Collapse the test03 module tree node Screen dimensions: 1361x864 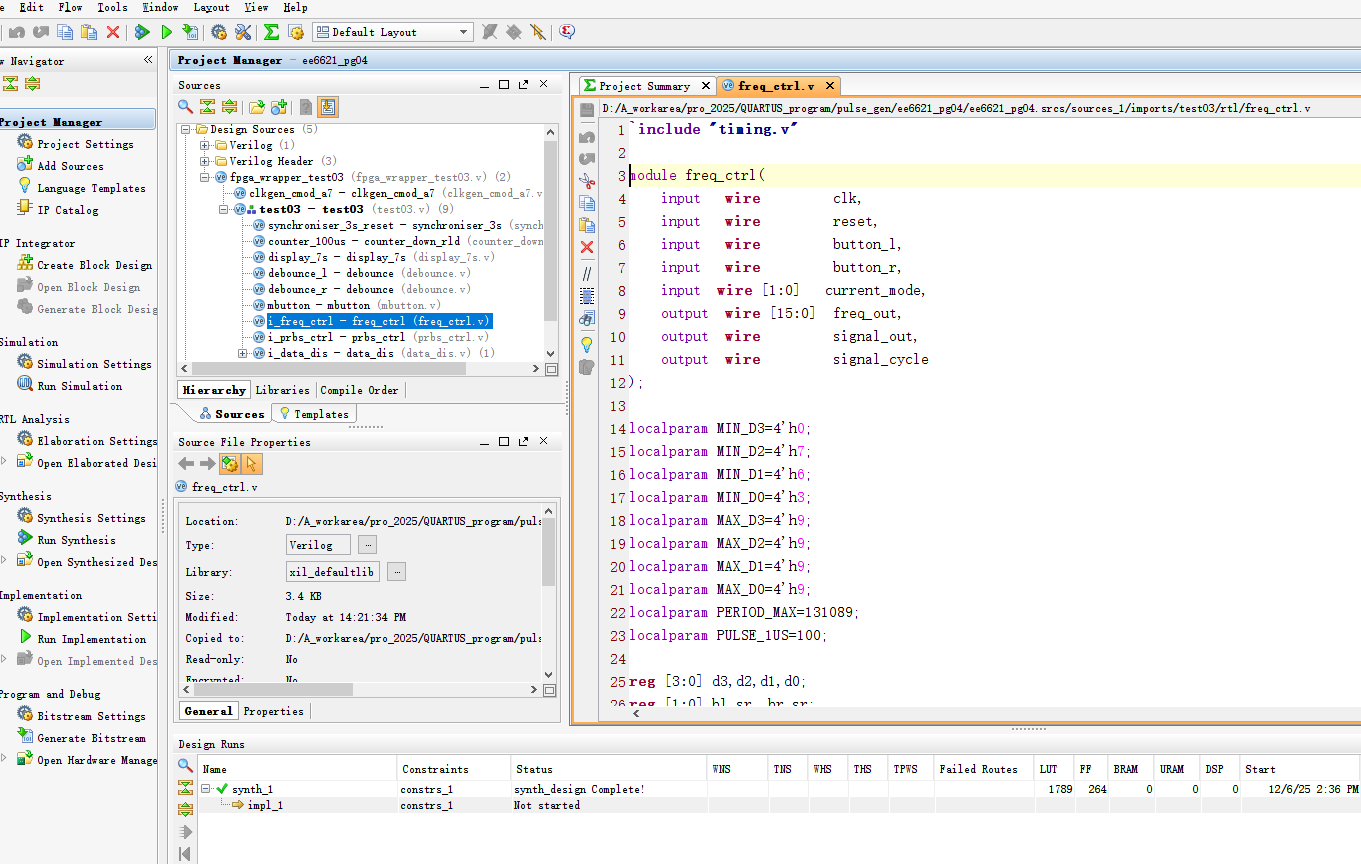224,209
